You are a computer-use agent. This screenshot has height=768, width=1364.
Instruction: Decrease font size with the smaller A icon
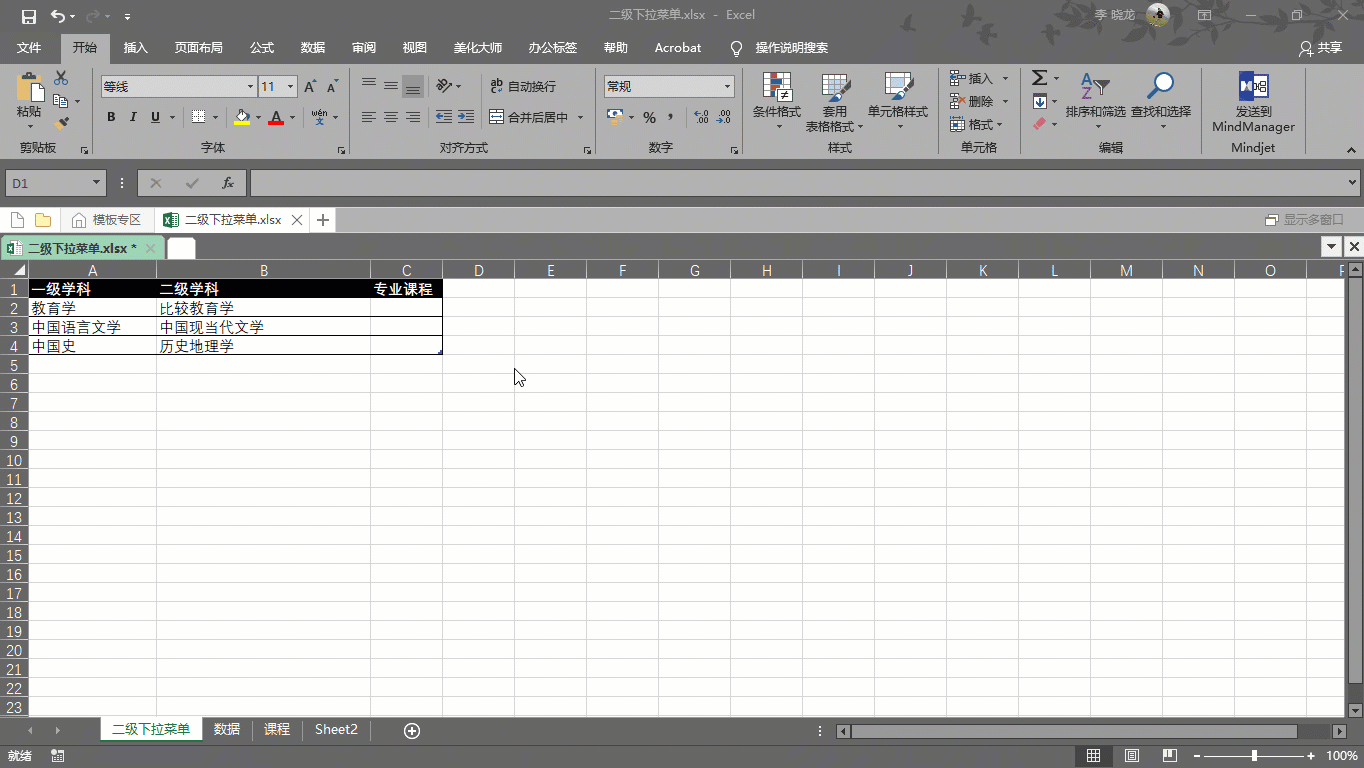tap(332, 87)
